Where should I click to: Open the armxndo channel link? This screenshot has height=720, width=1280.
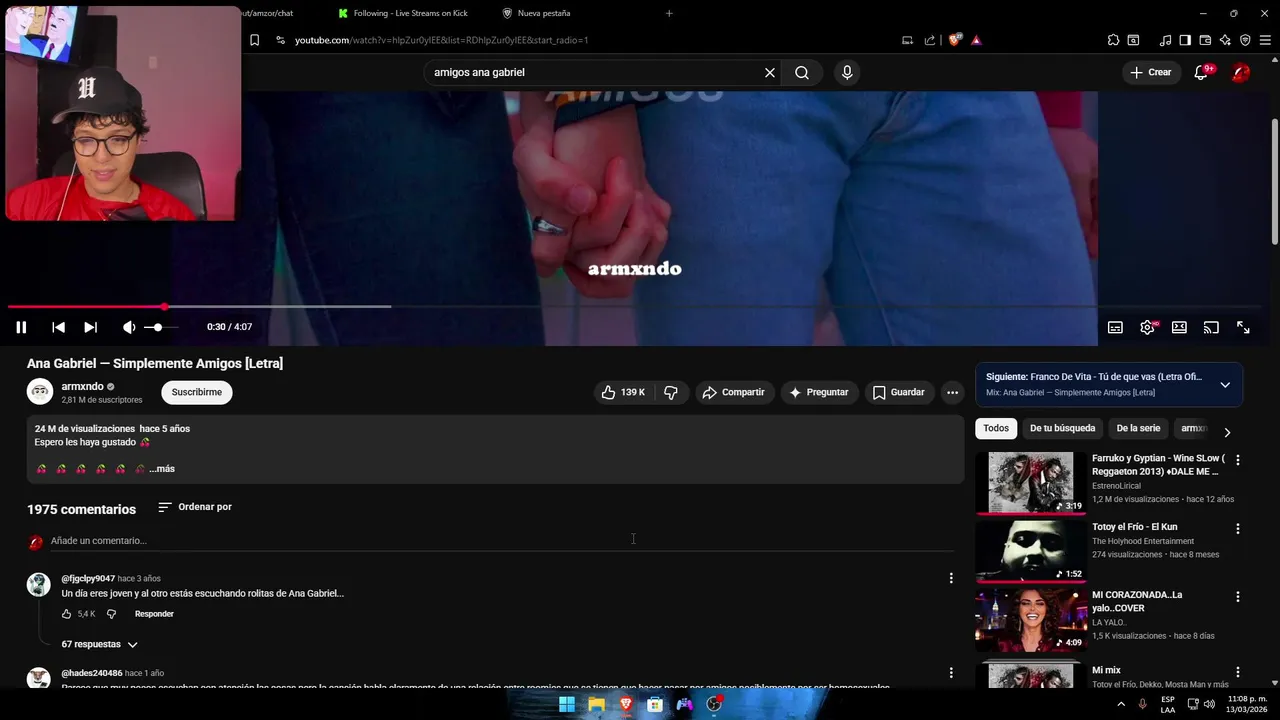82,386
